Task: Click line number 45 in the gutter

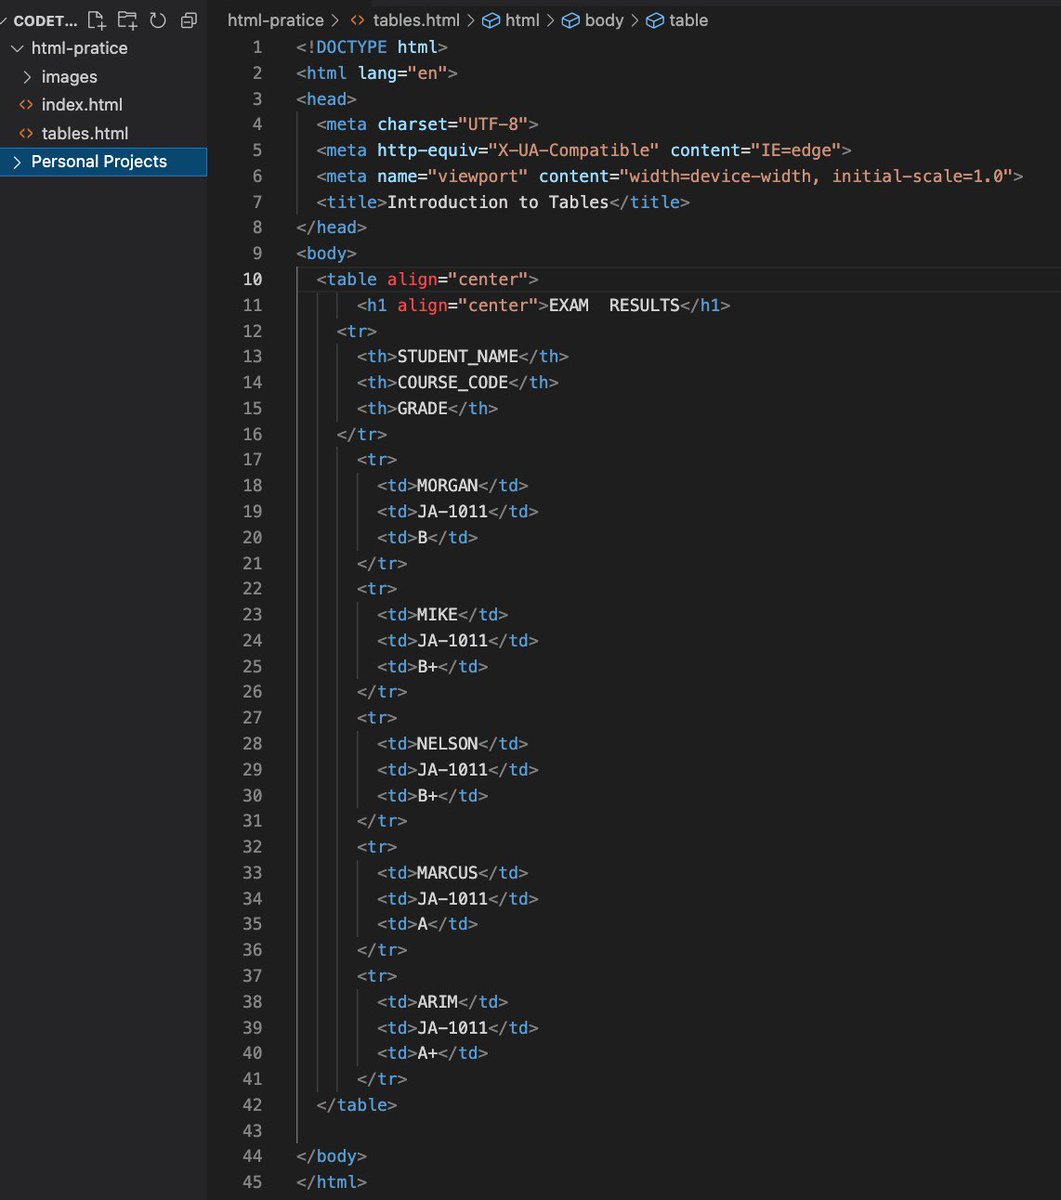Action: pos(252,1182)
